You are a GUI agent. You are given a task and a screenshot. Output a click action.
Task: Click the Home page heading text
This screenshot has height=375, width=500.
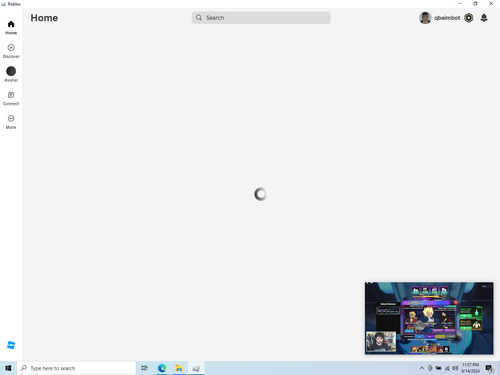[44, 18]
